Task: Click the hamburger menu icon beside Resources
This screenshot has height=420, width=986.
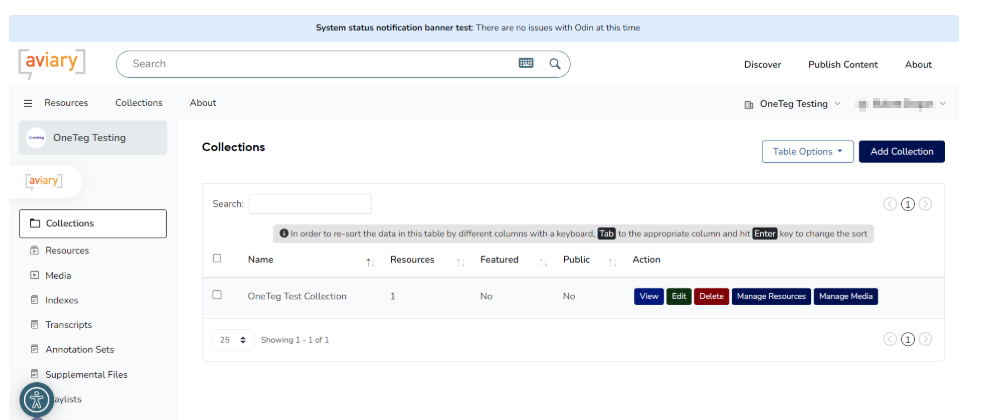Action: [x=28, y=103]
